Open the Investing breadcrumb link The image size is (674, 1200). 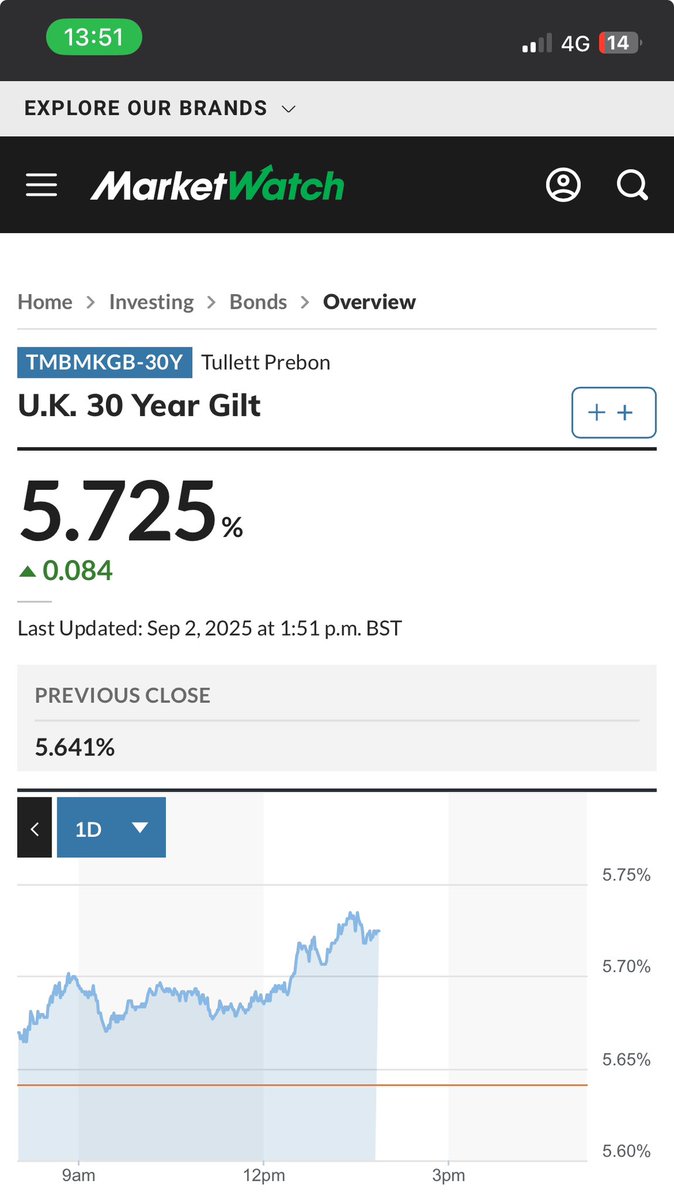pyautogui.click(x=151, y=302)
